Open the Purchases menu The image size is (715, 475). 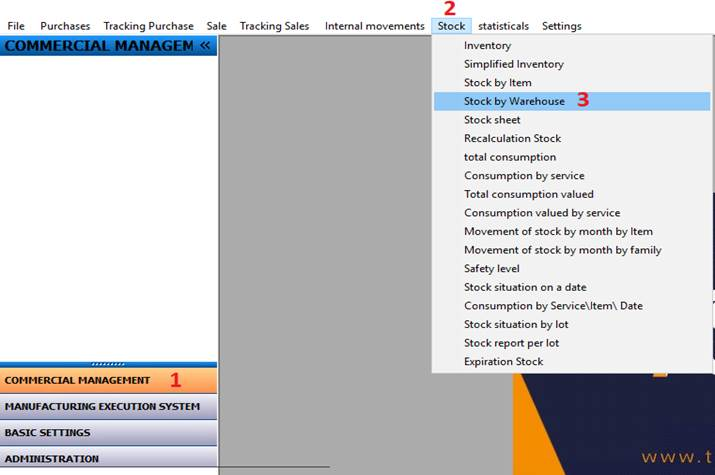pyautogui.click(x=65, y=26)
